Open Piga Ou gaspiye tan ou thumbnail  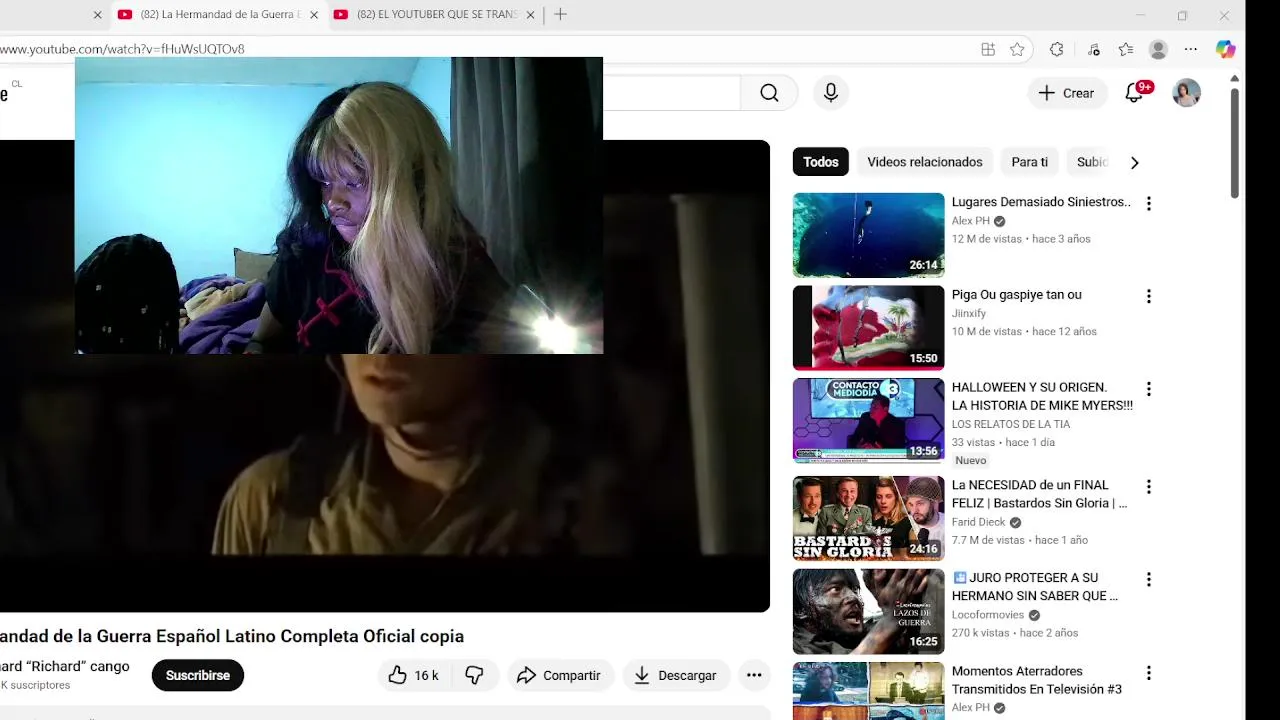868,328
